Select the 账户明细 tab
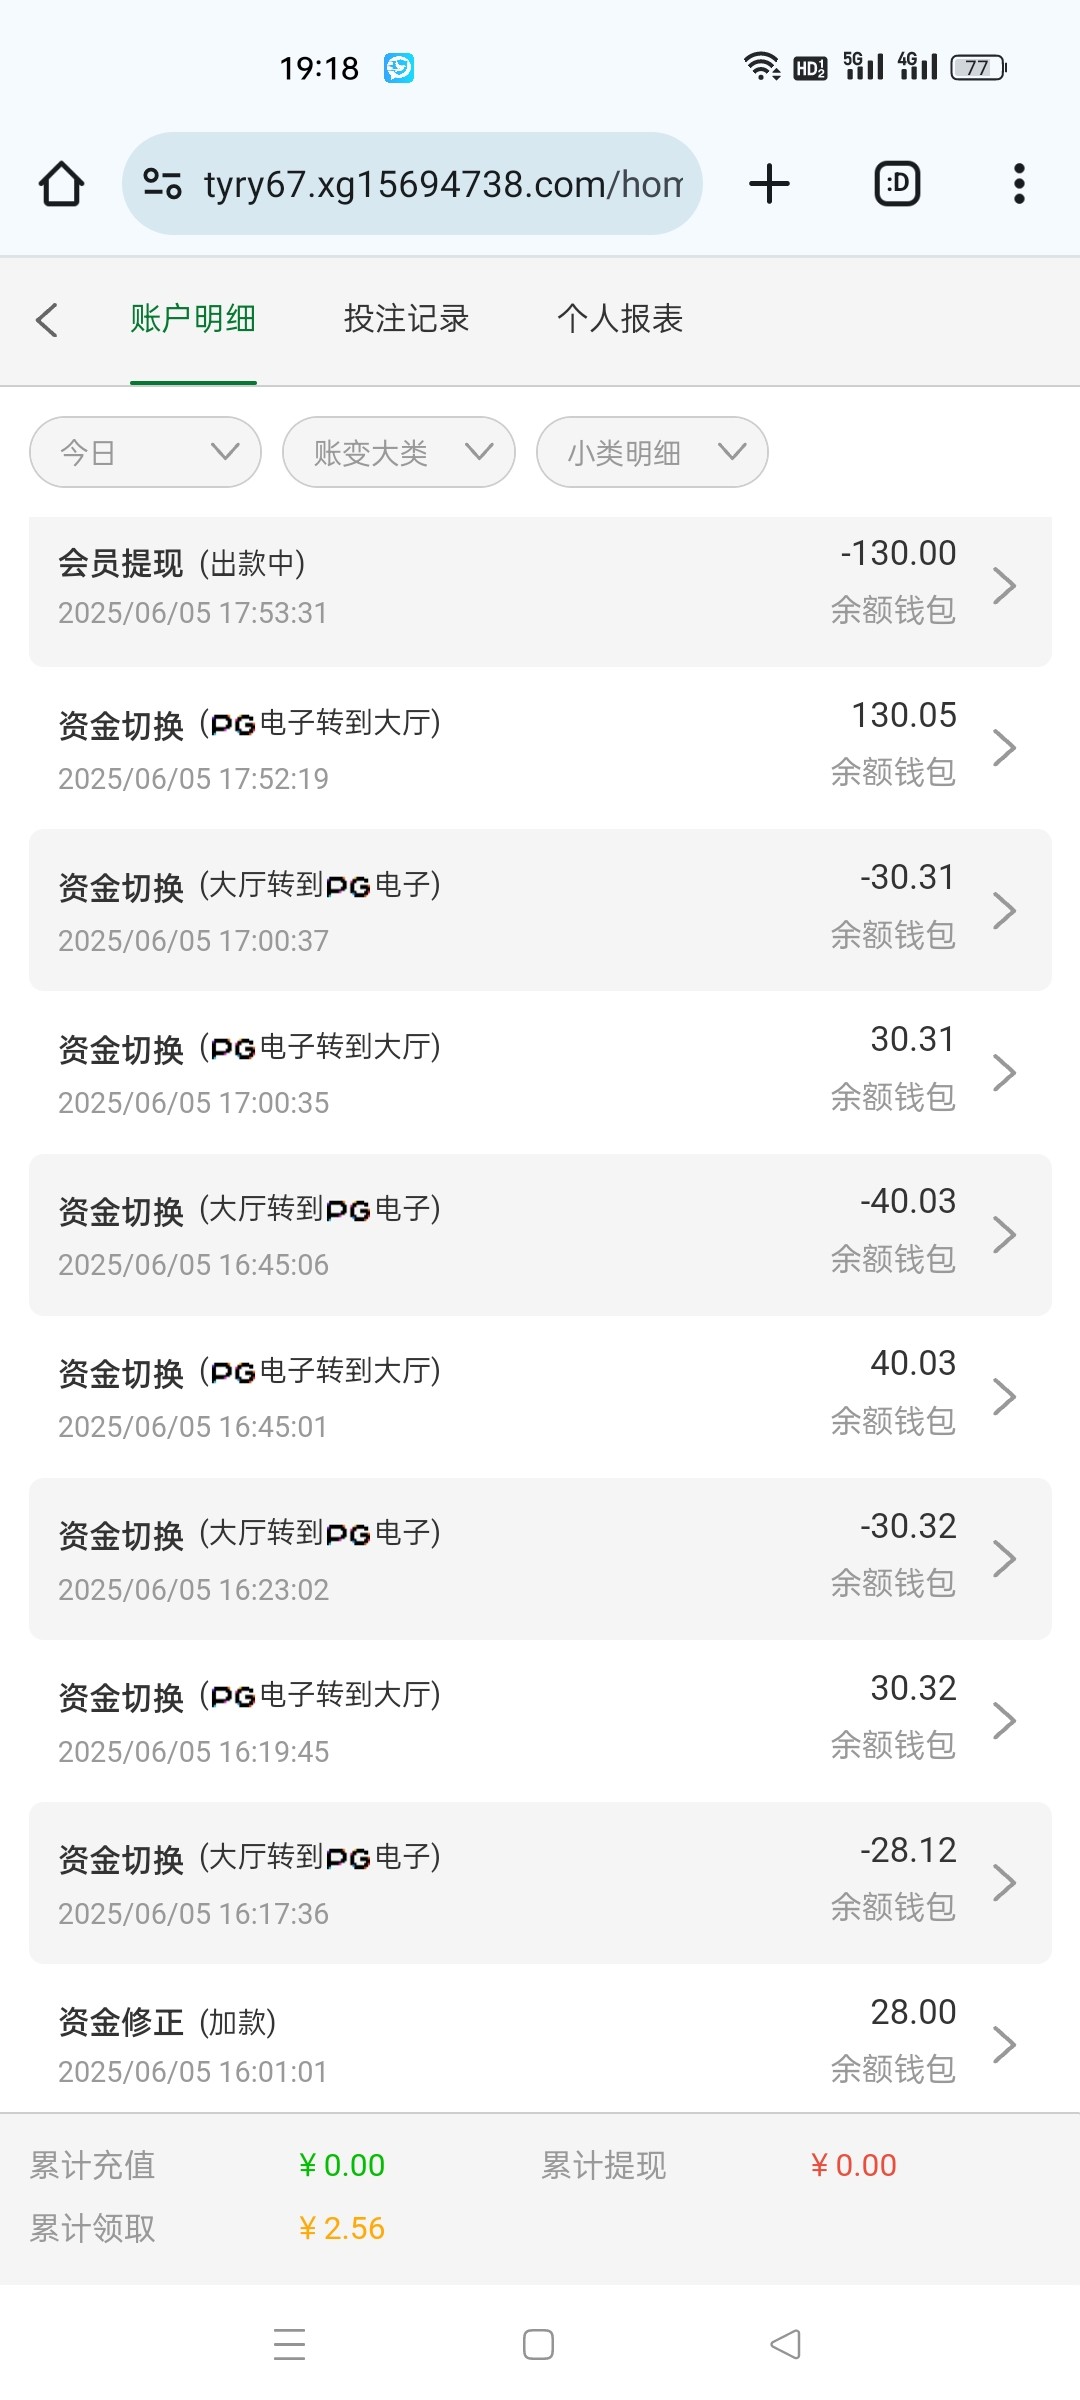This screenshot has height=2400, width=1080. [193, 319]
